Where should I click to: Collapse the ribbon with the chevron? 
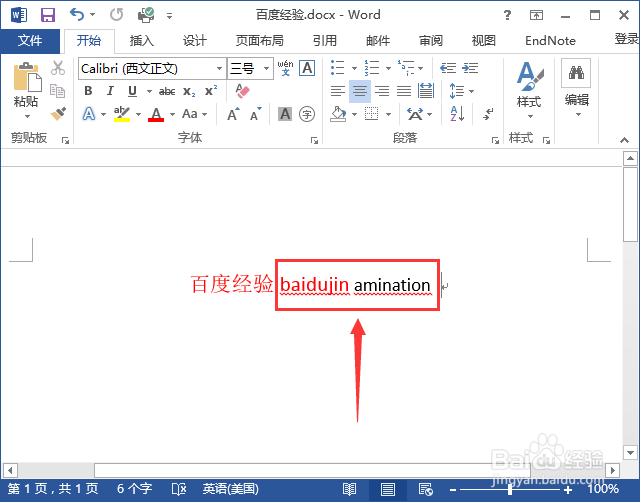tap(624, 140)
